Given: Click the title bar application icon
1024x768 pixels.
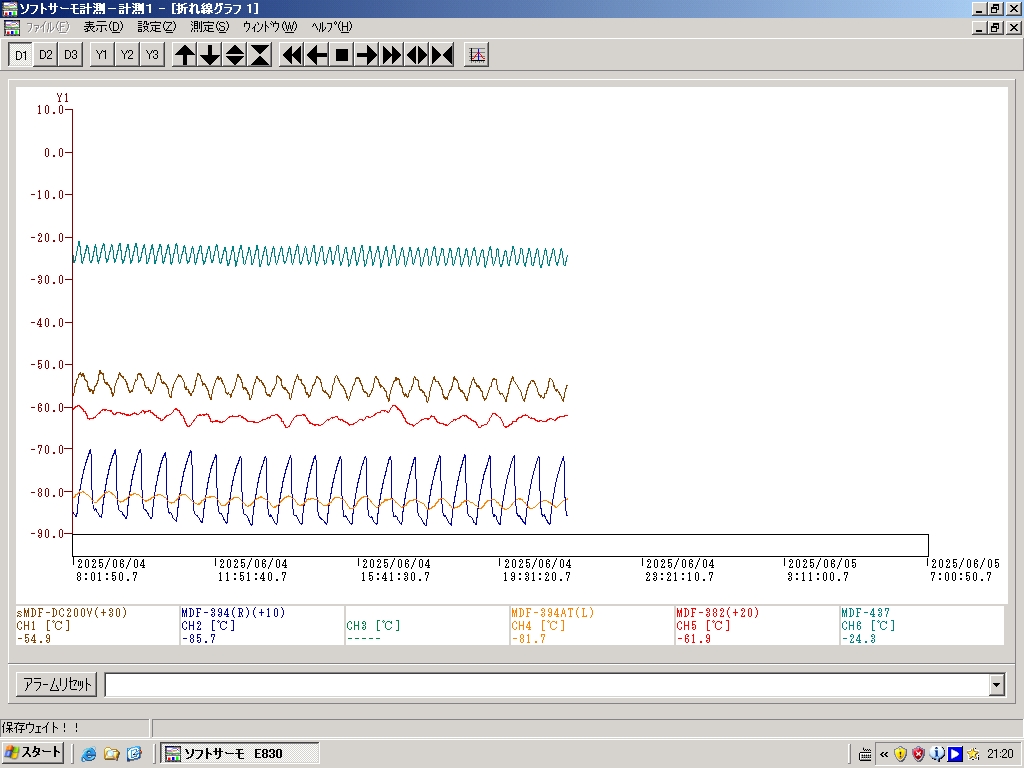Looking at the screenshot, I should (10, 8).
